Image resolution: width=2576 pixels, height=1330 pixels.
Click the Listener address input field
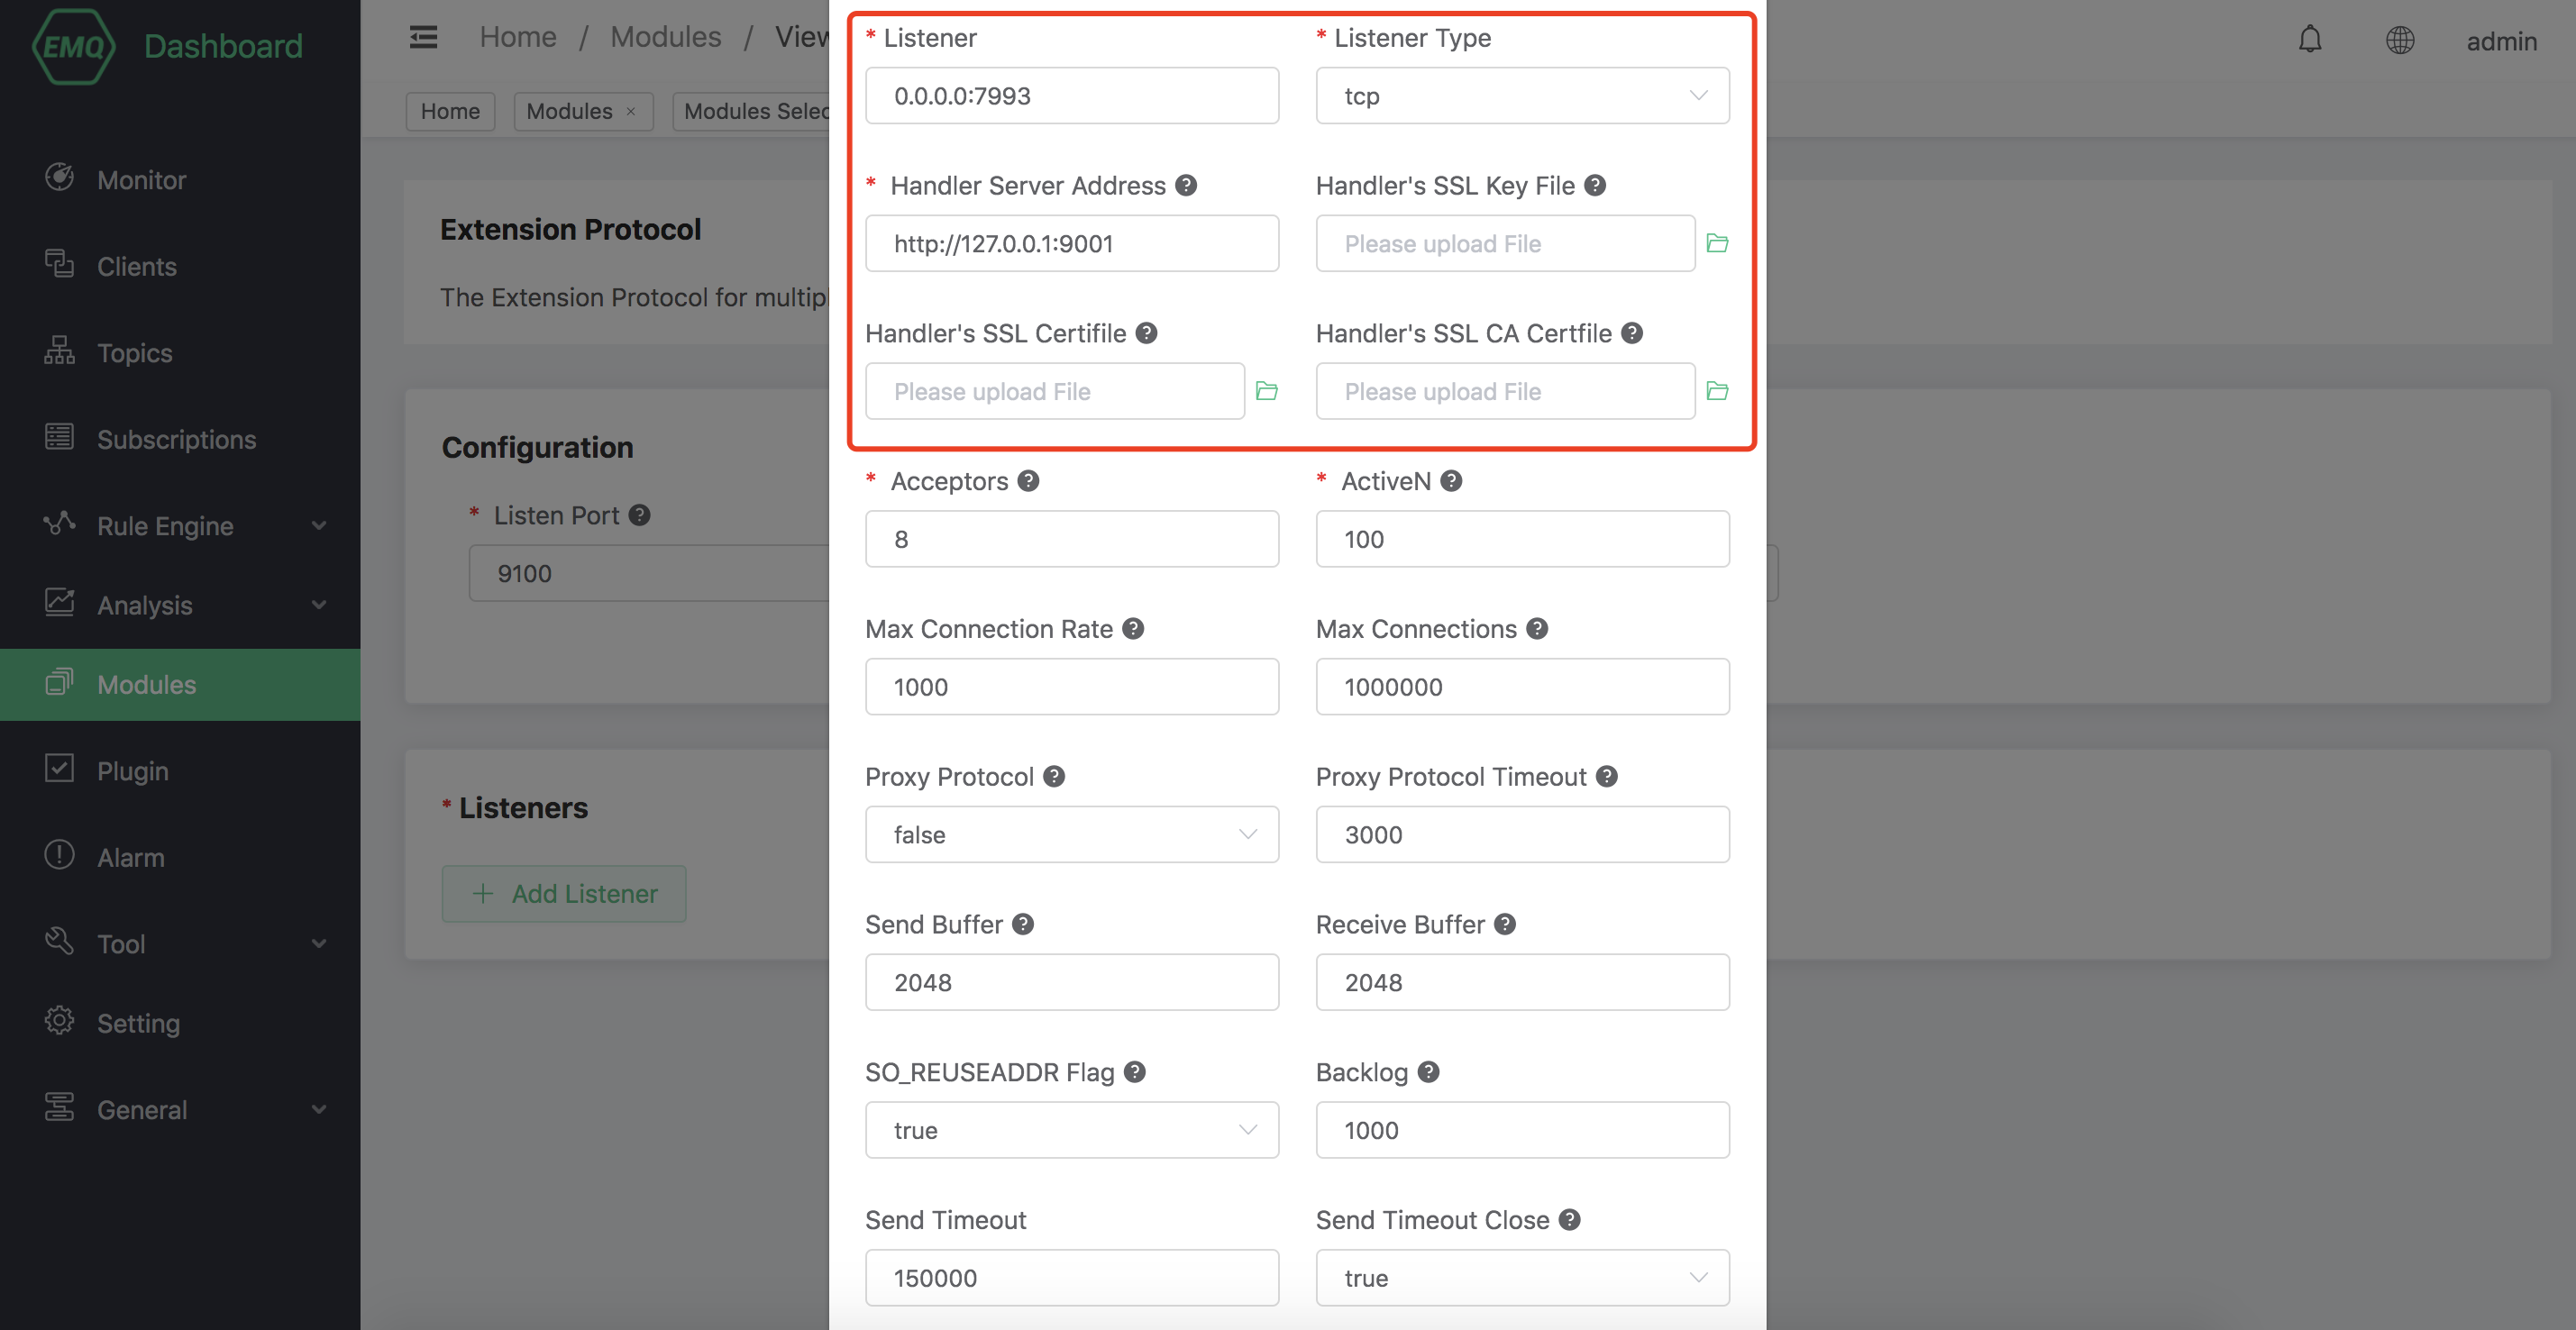(x=1071, y=96)
